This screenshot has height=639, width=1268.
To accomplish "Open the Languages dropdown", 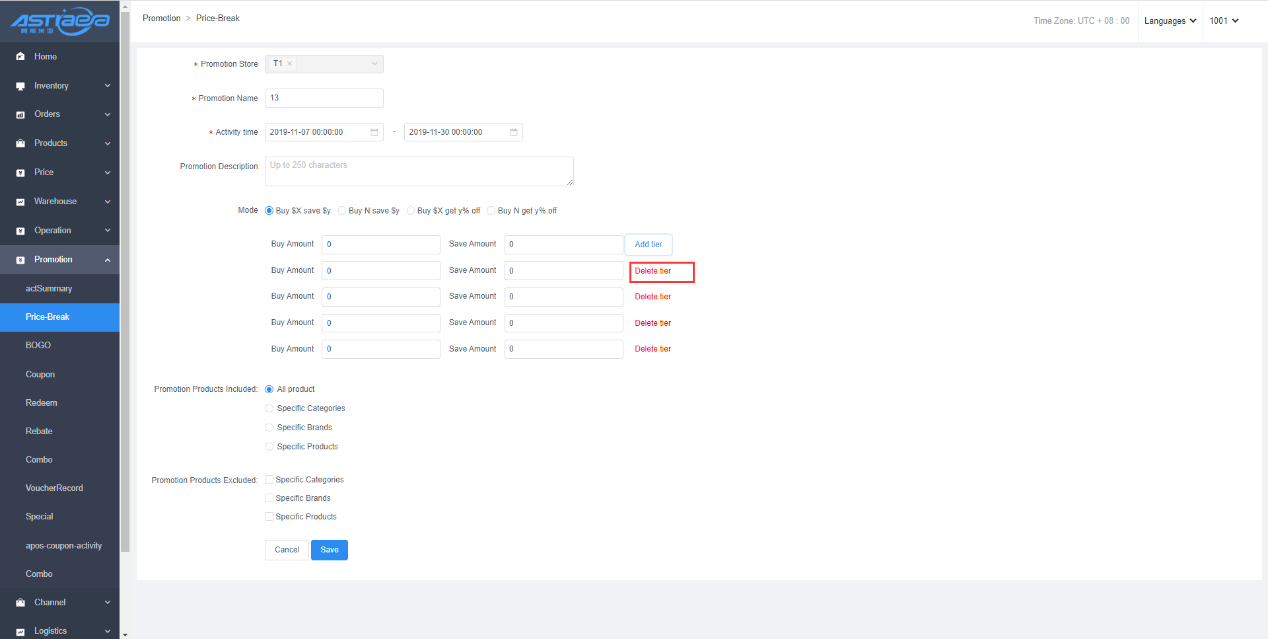I will click(x=1170, y=21).
